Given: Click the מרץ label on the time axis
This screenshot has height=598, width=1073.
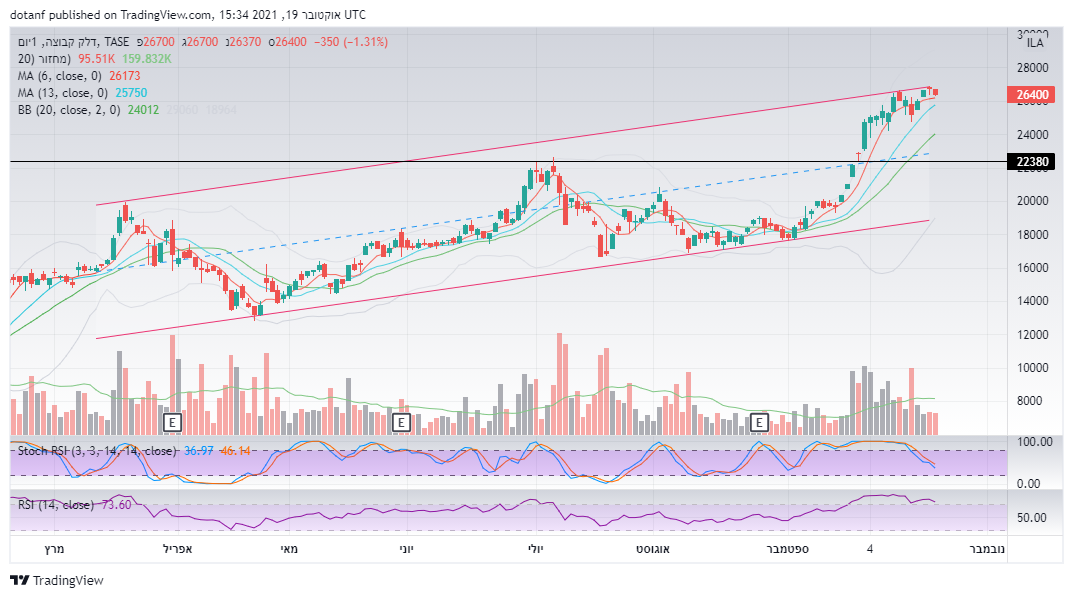Looking at the screenshot, I should point(54,549).
